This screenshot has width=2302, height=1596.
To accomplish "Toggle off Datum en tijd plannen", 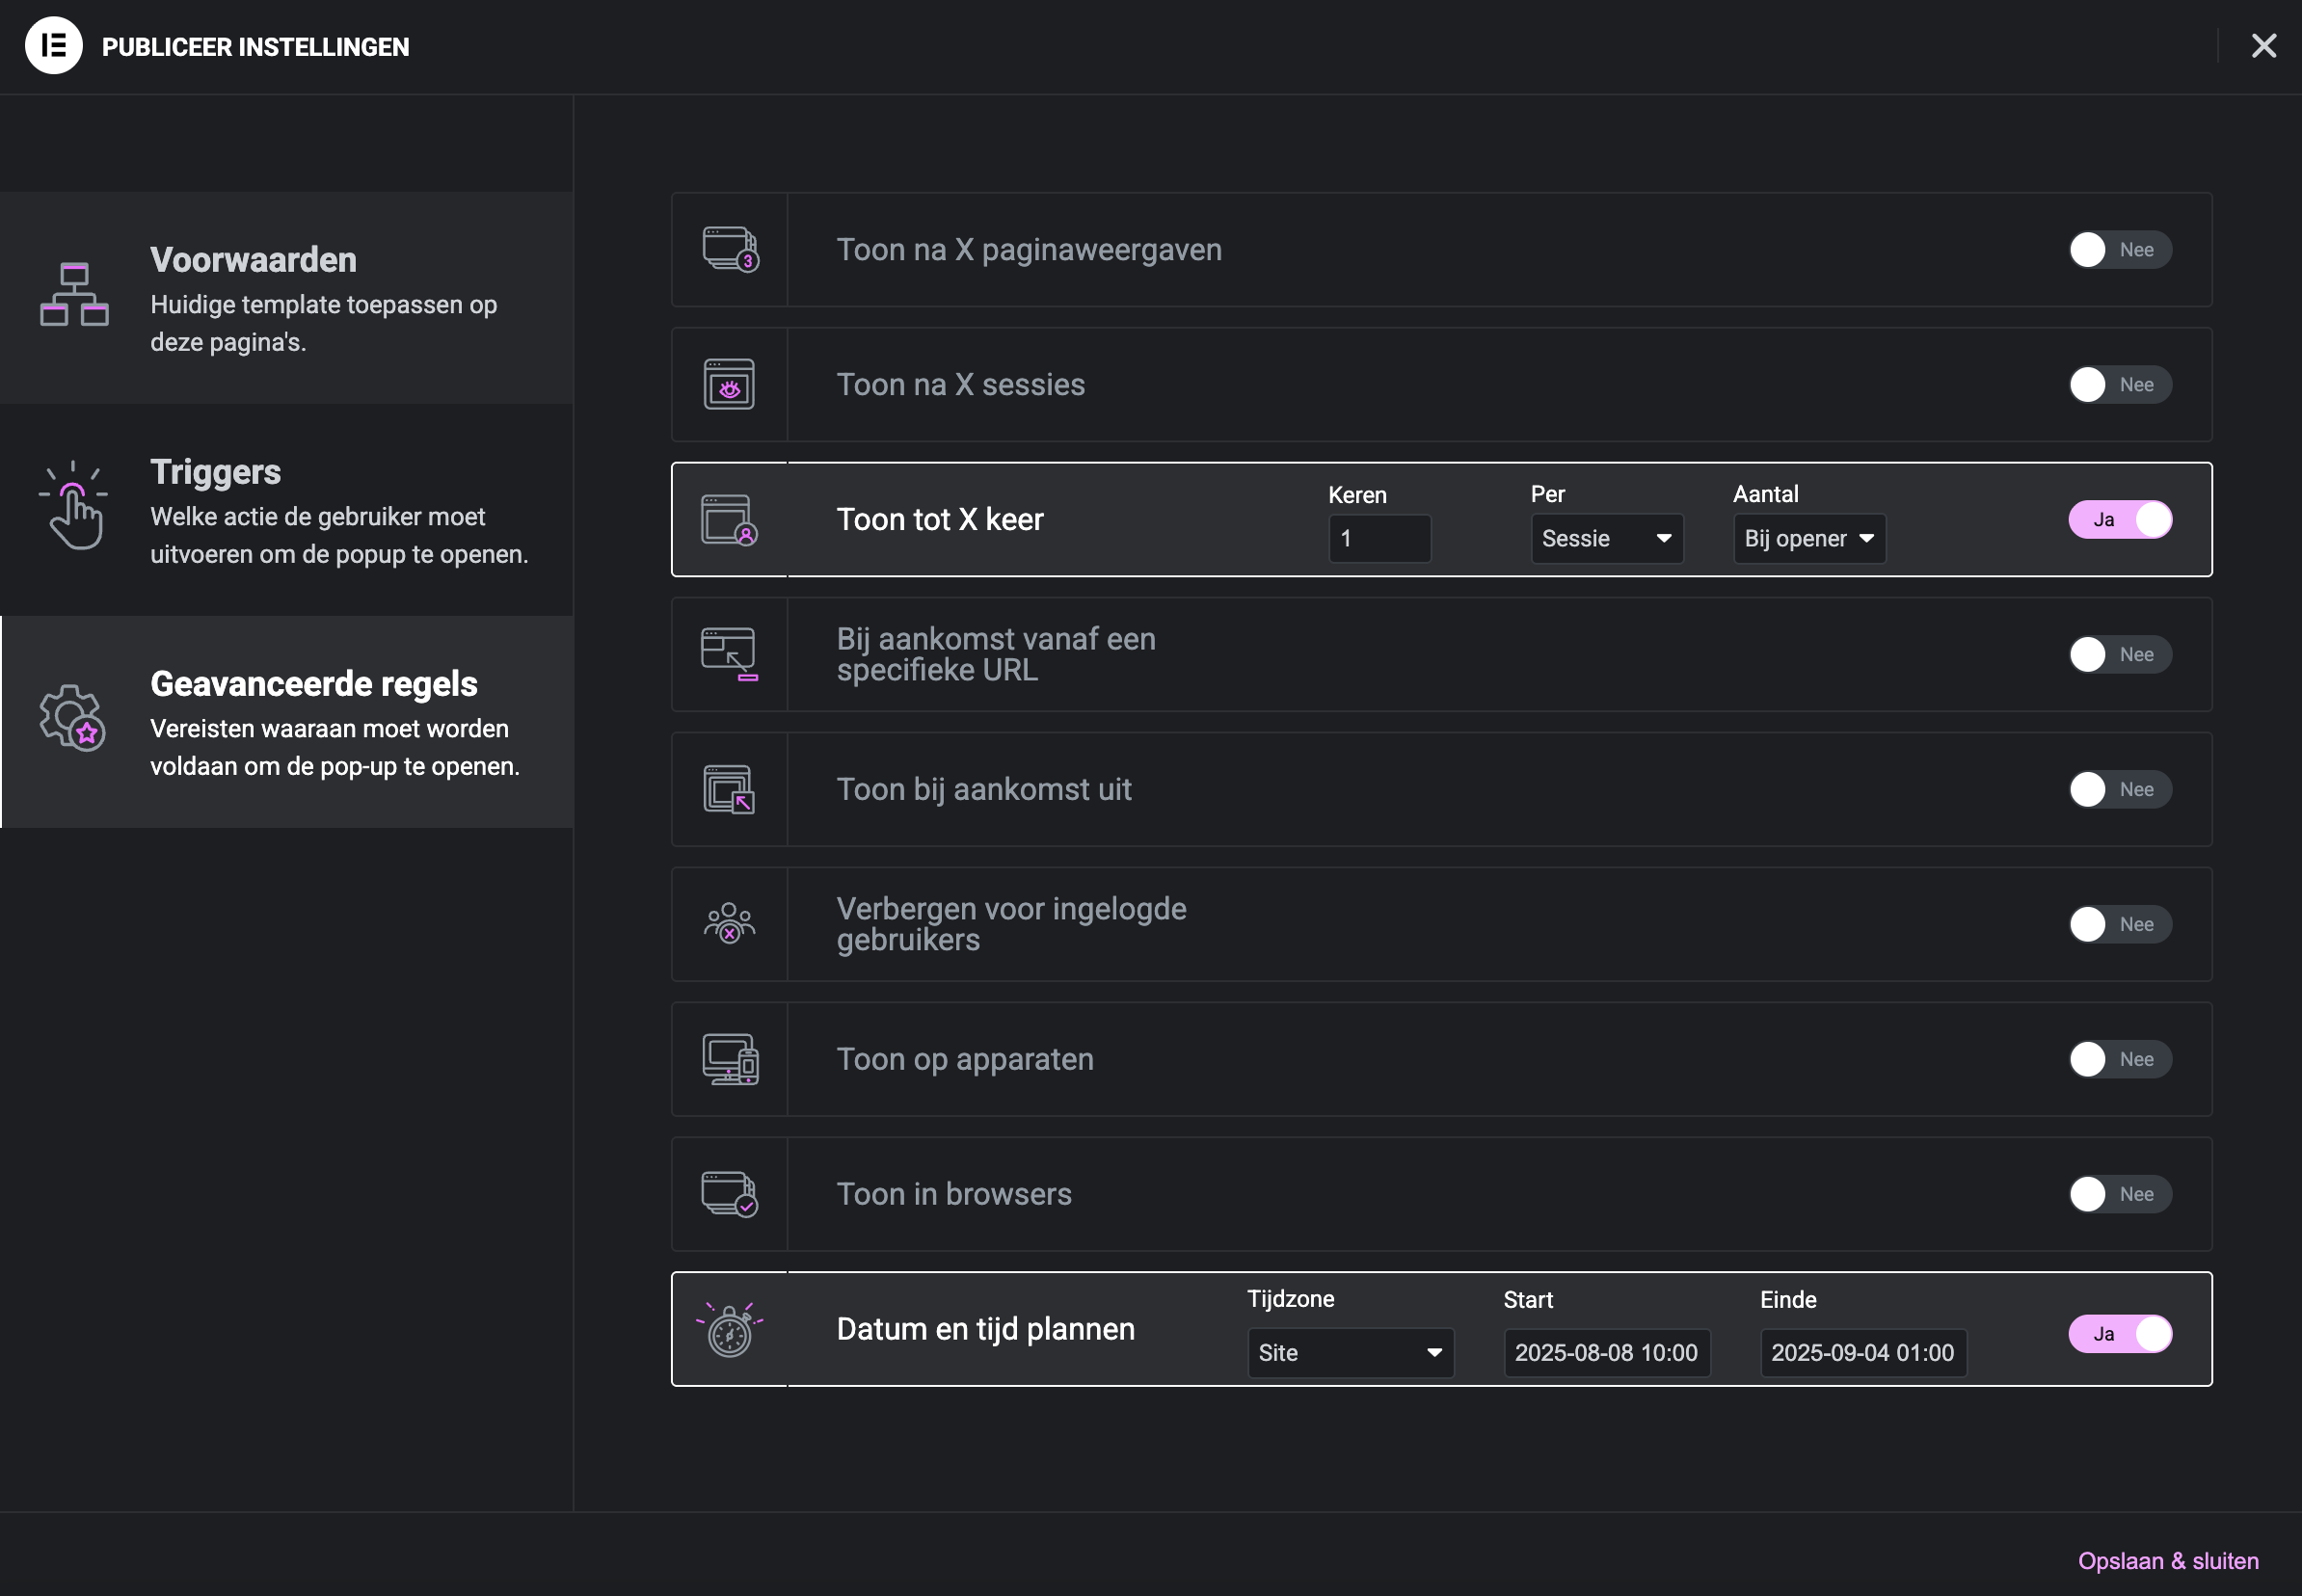I will pos(2119,1334).
